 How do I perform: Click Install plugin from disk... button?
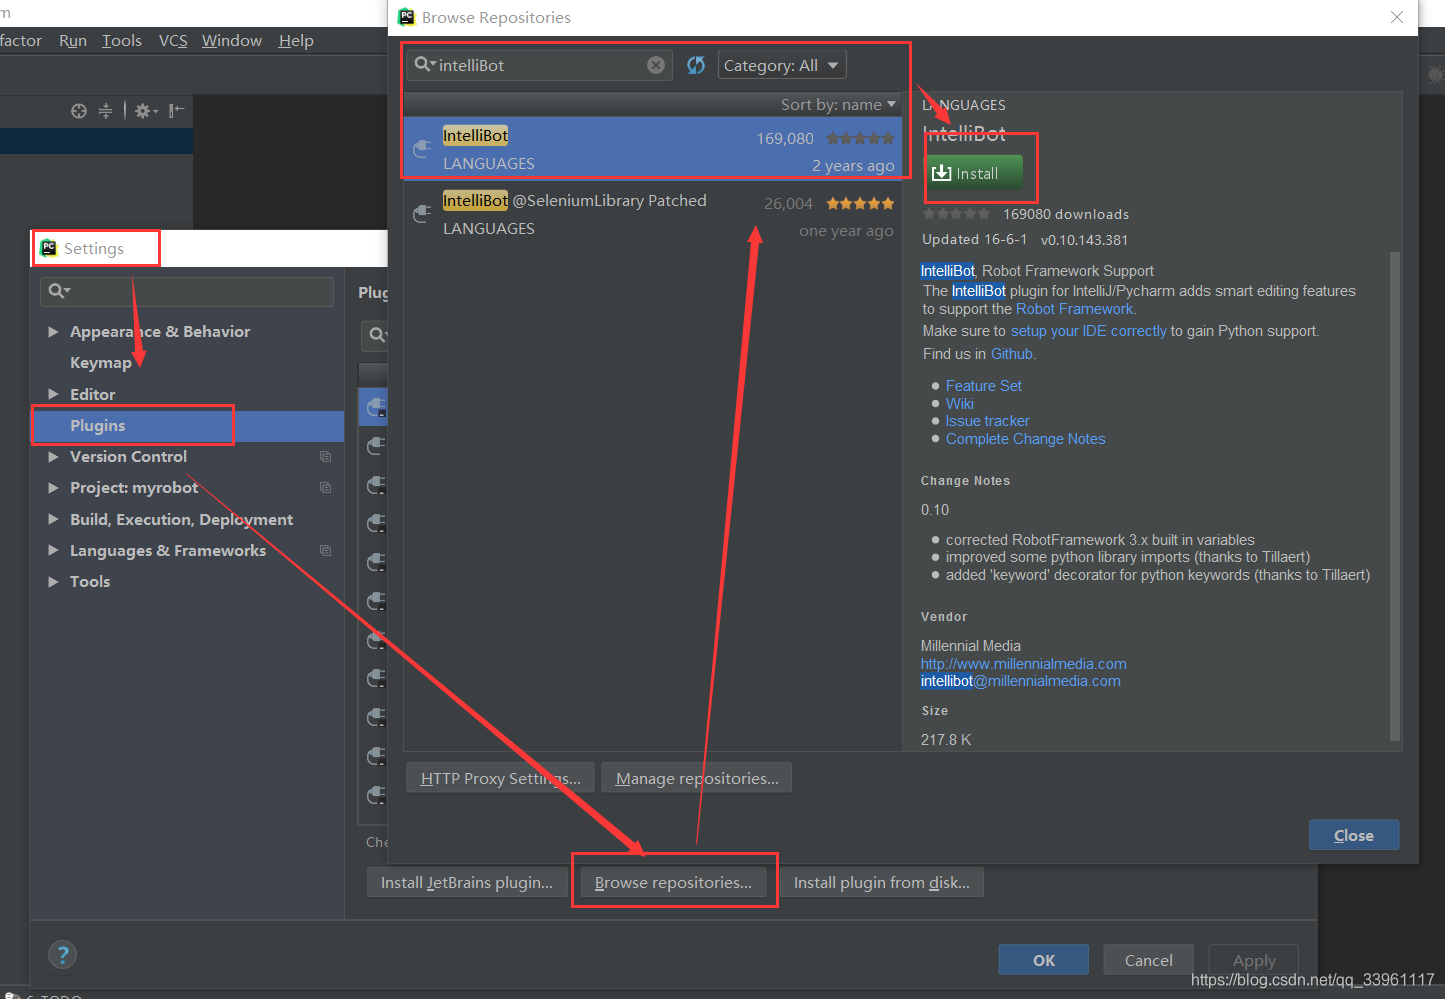coord(881,883)
